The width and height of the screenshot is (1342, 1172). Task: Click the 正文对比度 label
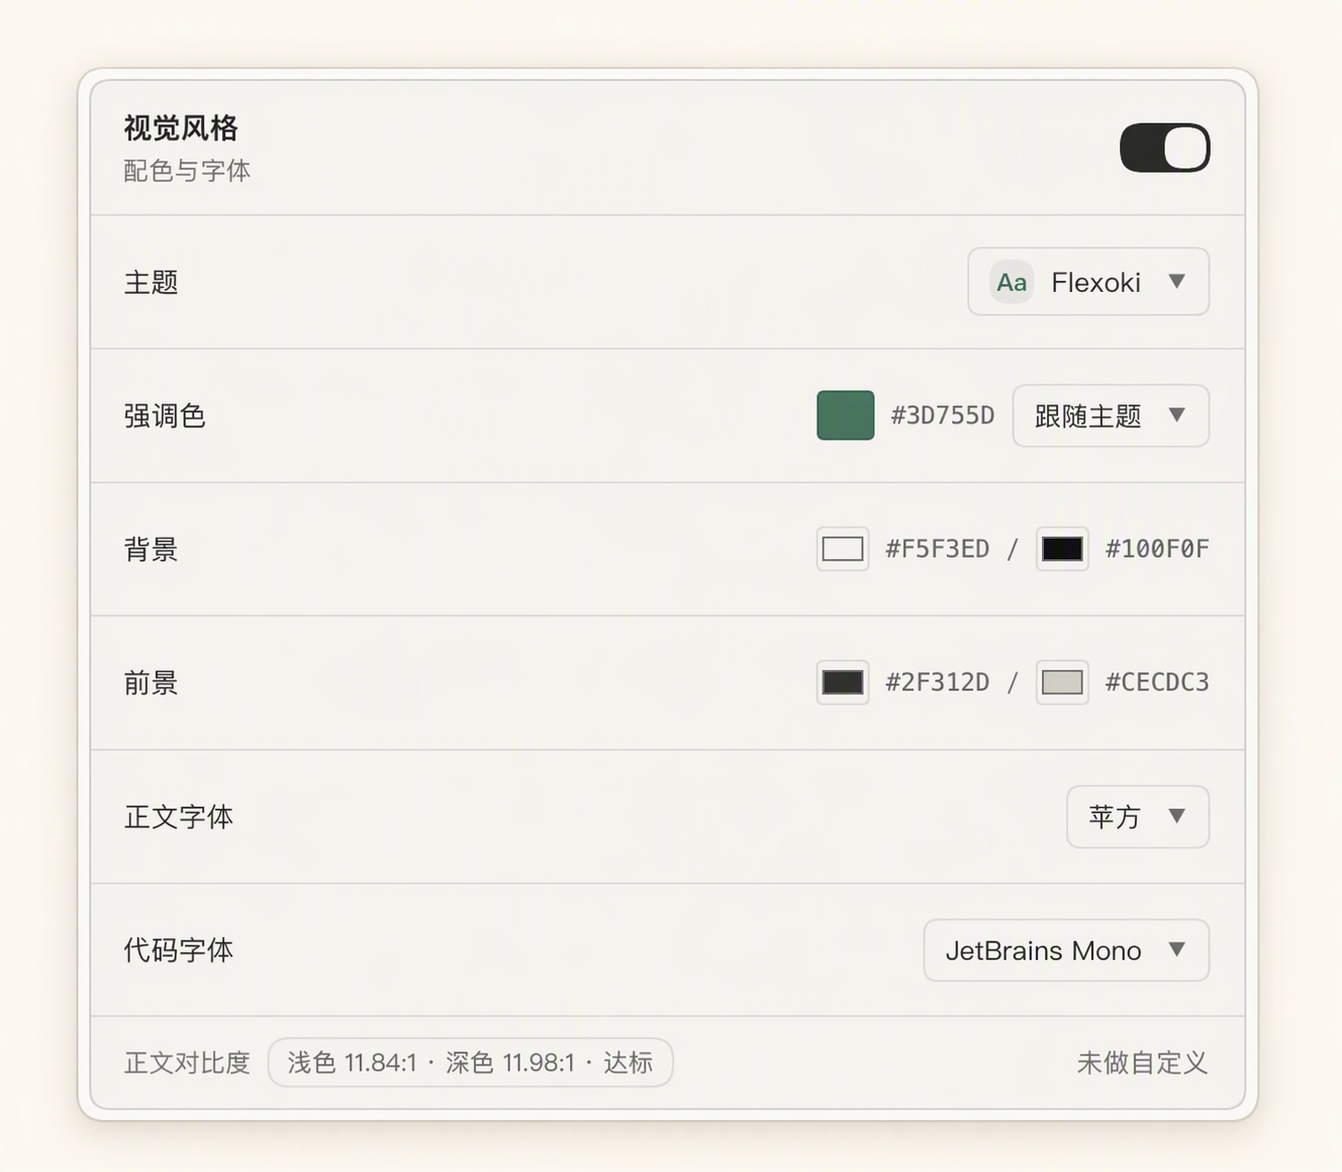[187, 1062]
